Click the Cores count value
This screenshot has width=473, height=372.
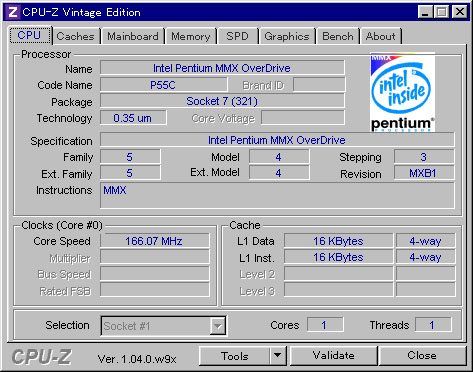(x=325, y=325)
